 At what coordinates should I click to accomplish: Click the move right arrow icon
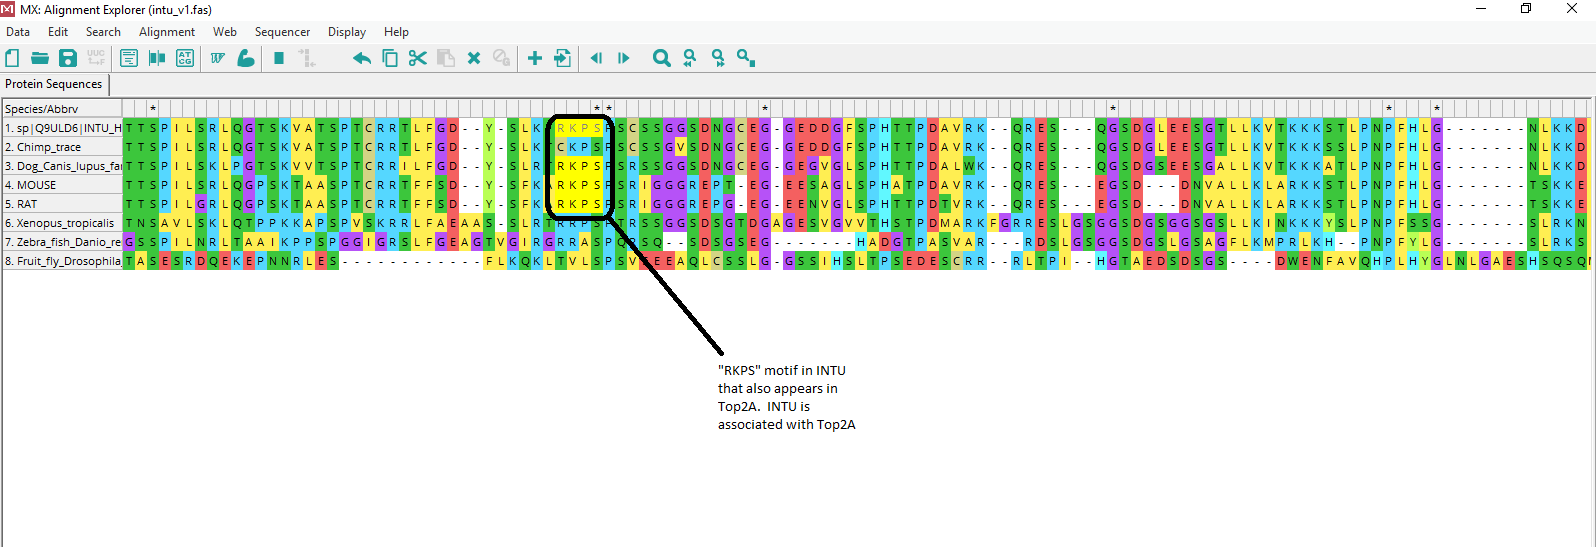point(623,58)
